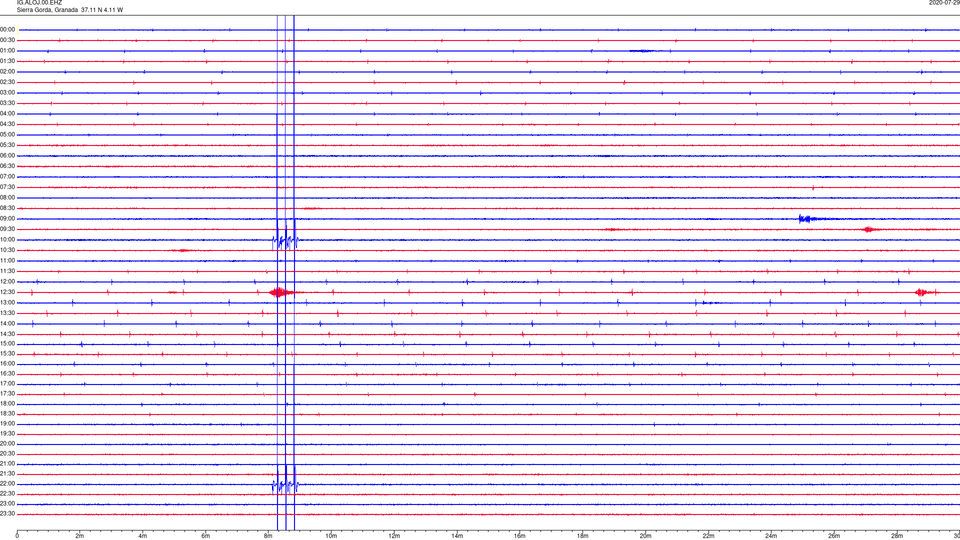The height and width of the screenshot is (540, 960).
Task: Pick the 02:00 time label
Action: pos(8,72)
